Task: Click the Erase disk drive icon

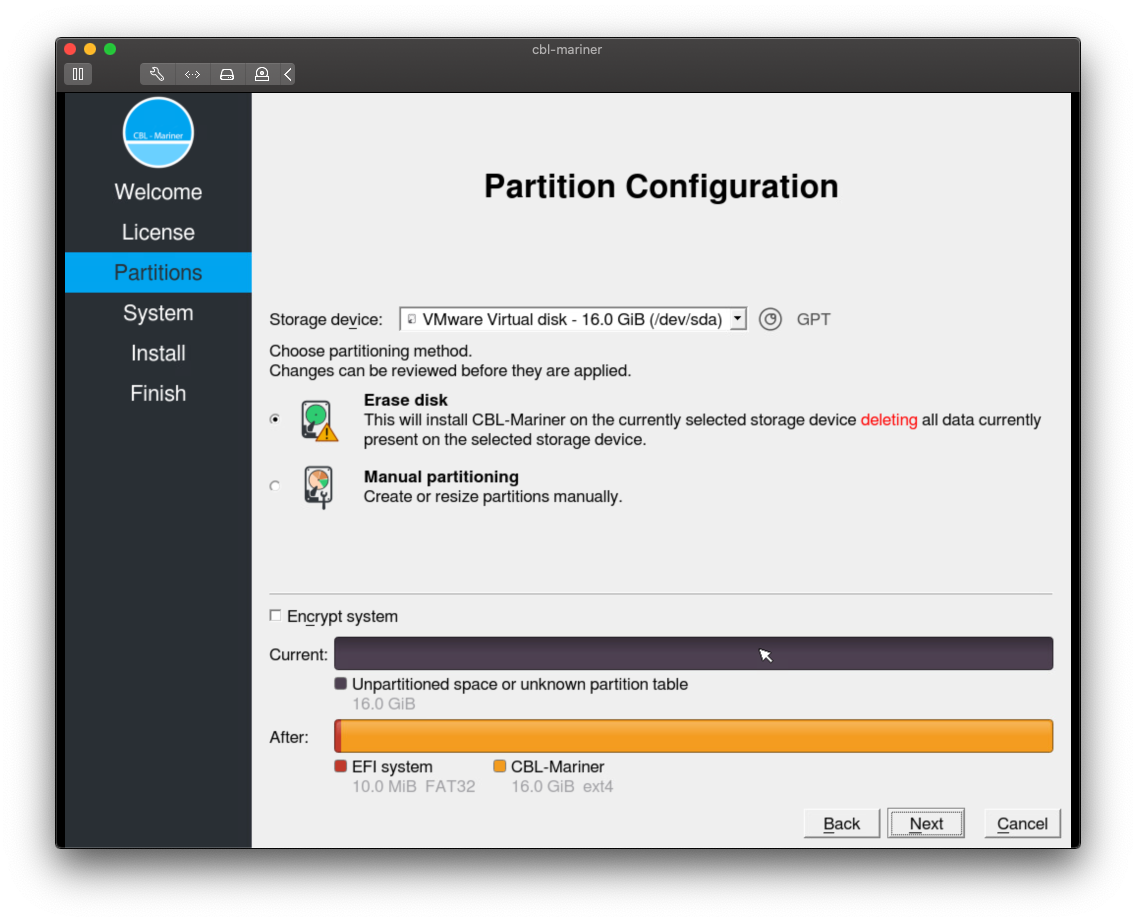Action: 319,421
